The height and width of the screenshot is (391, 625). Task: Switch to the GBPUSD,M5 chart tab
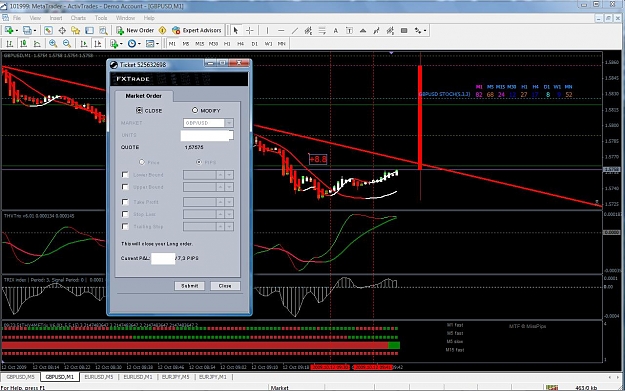point(20,377)
